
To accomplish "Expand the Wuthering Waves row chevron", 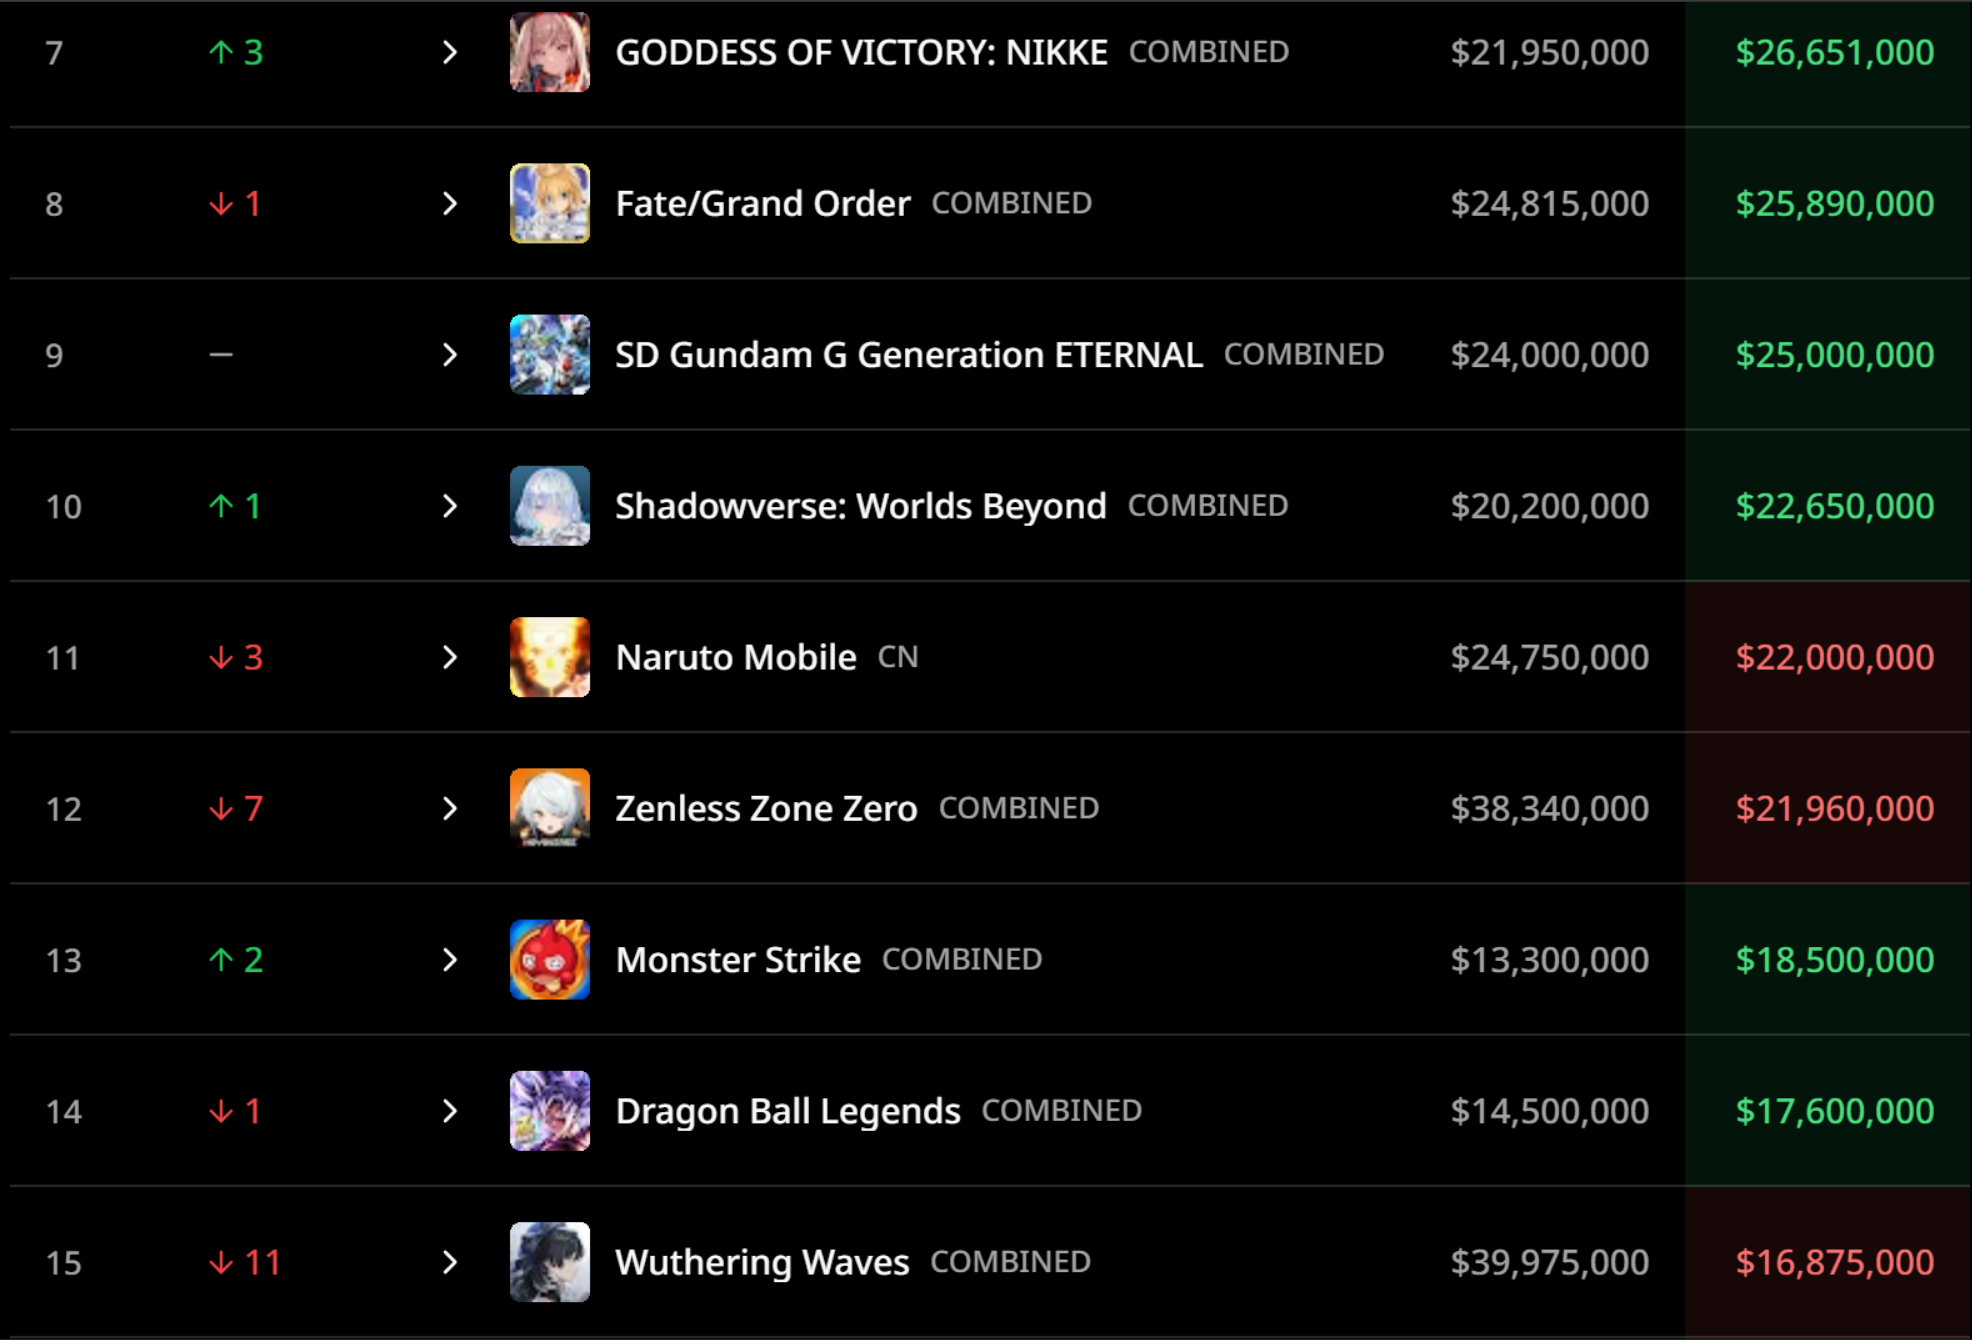I will pyautogui.click(x=450, y=1262).
